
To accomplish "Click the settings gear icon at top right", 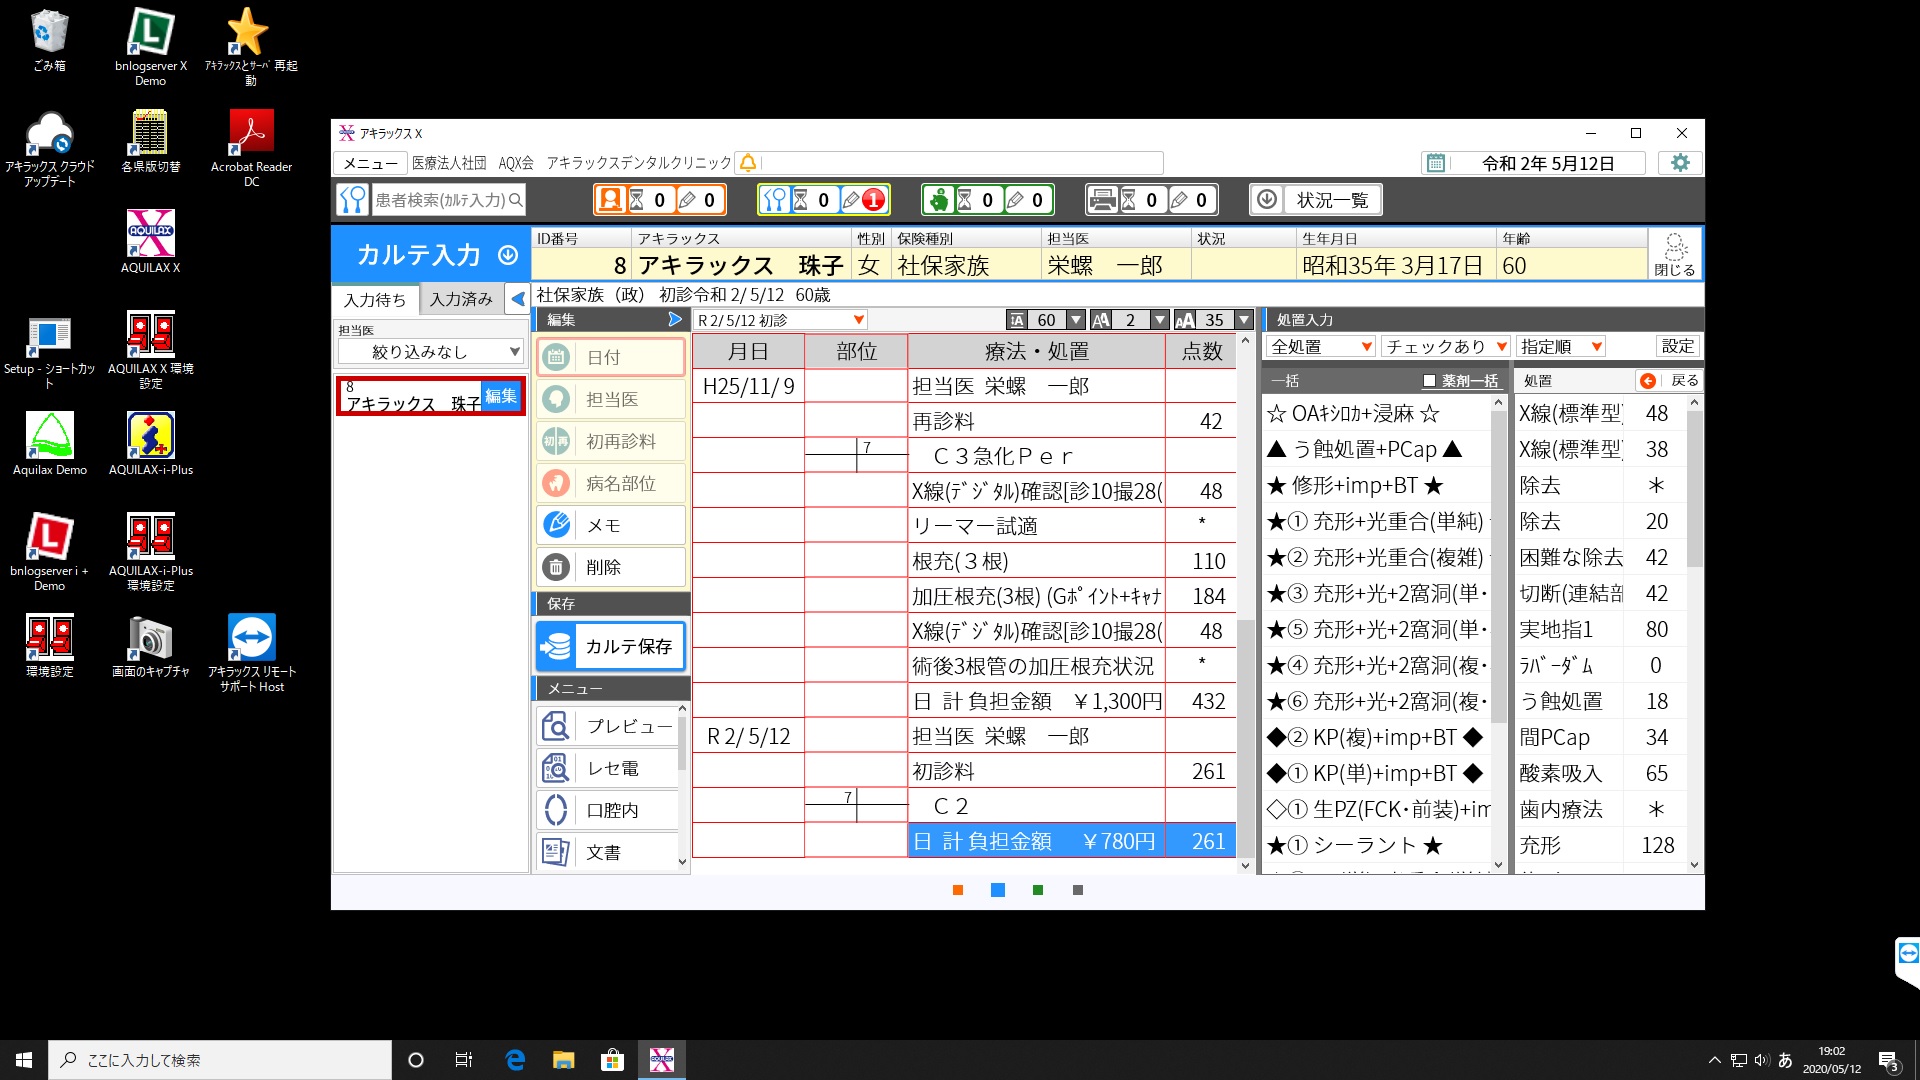I will pyautogui.click(x=1680, y=163).
